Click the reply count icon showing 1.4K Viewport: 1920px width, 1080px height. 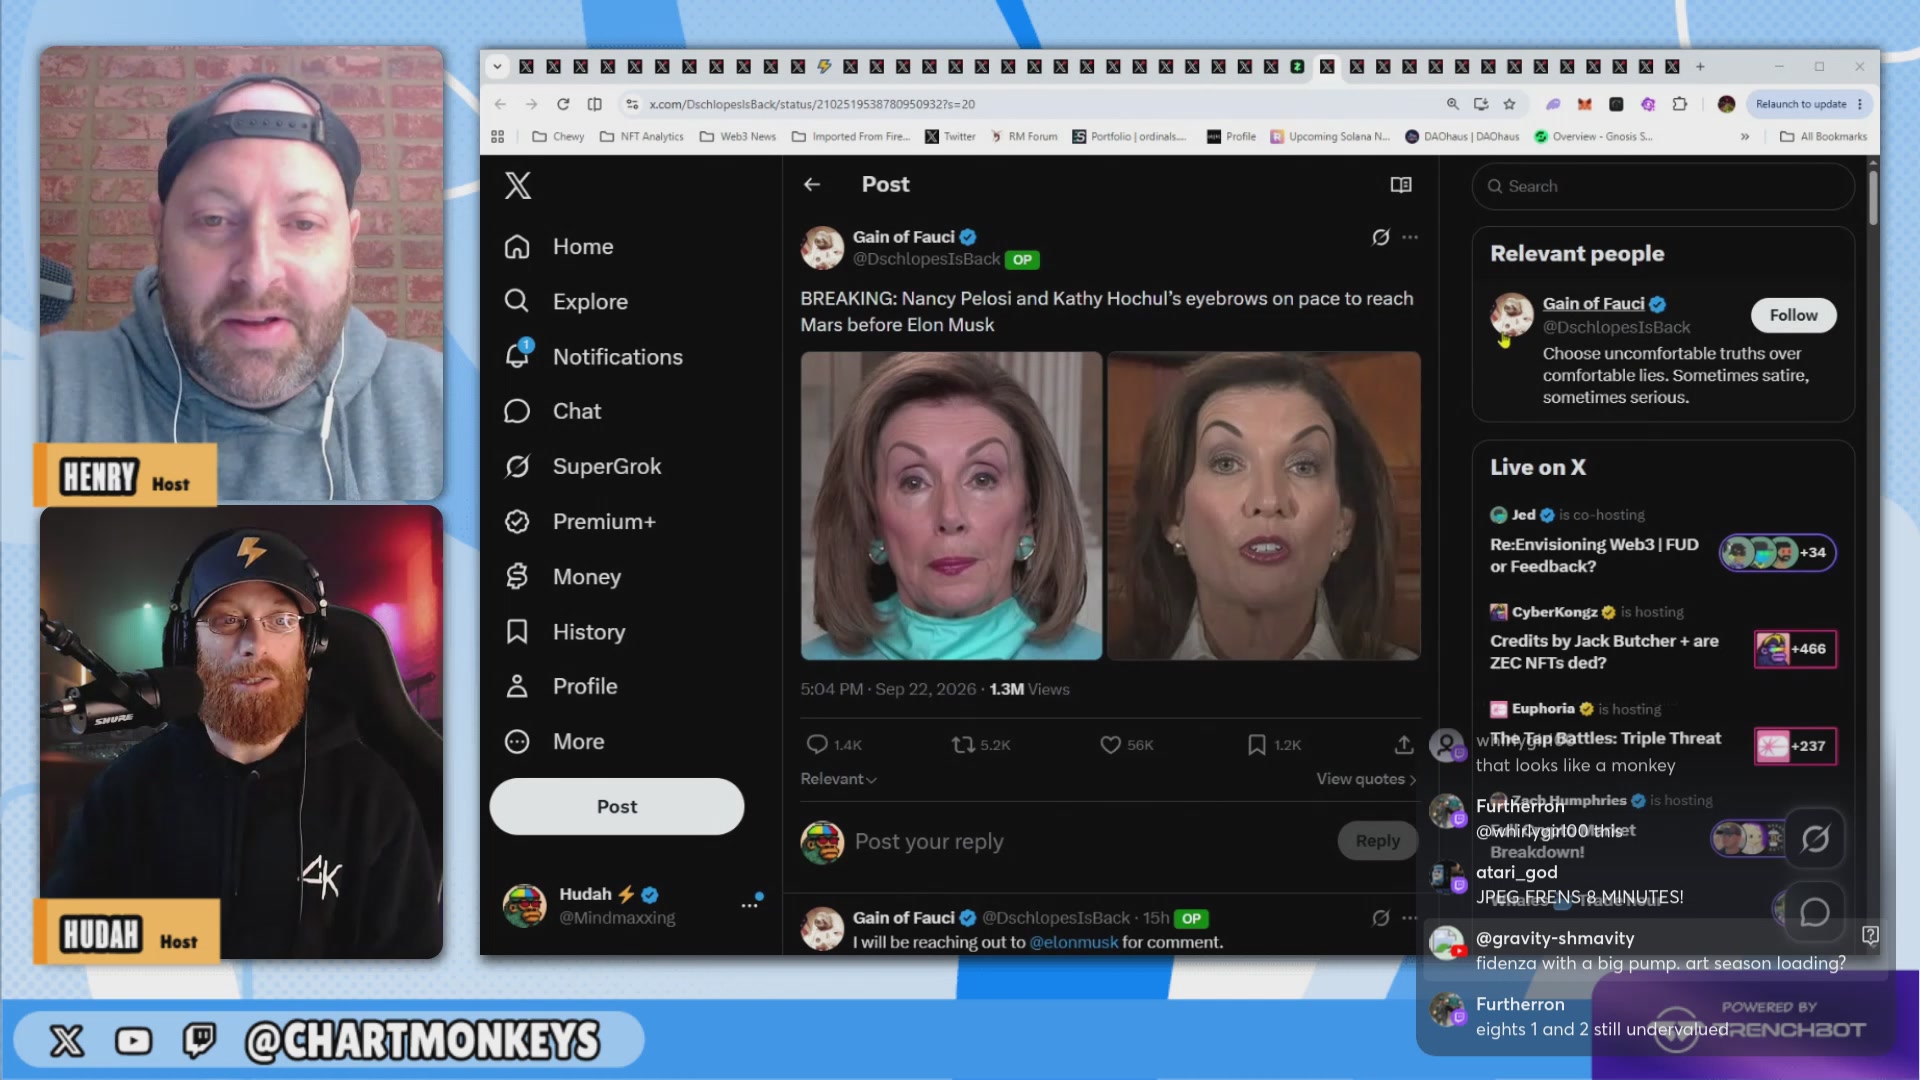[817, 744]
